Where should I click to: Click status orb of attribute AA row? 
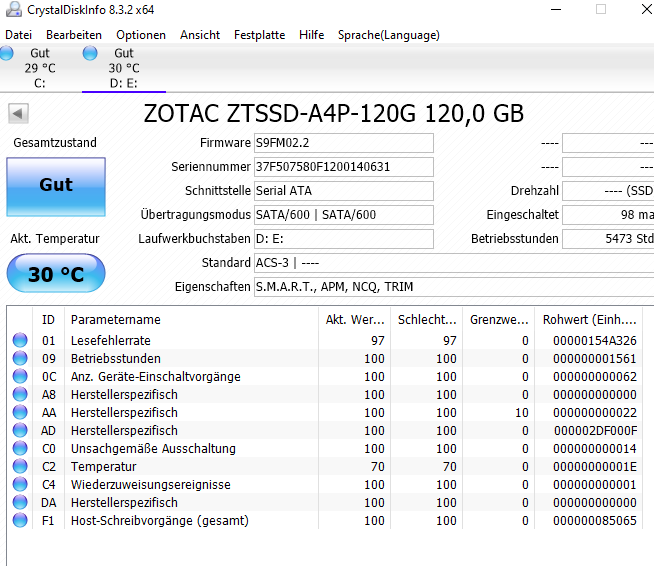tap(20, 412)
